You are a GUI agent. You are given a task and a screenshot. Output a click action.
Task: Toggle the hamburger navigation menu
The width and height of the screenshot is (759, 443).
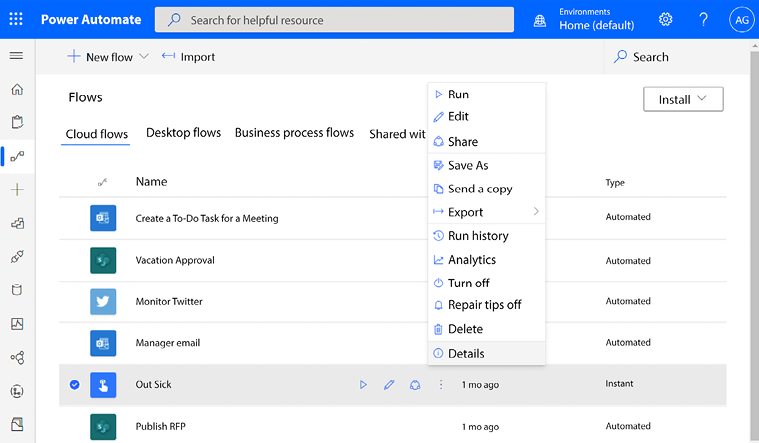(x=16, y=56)
